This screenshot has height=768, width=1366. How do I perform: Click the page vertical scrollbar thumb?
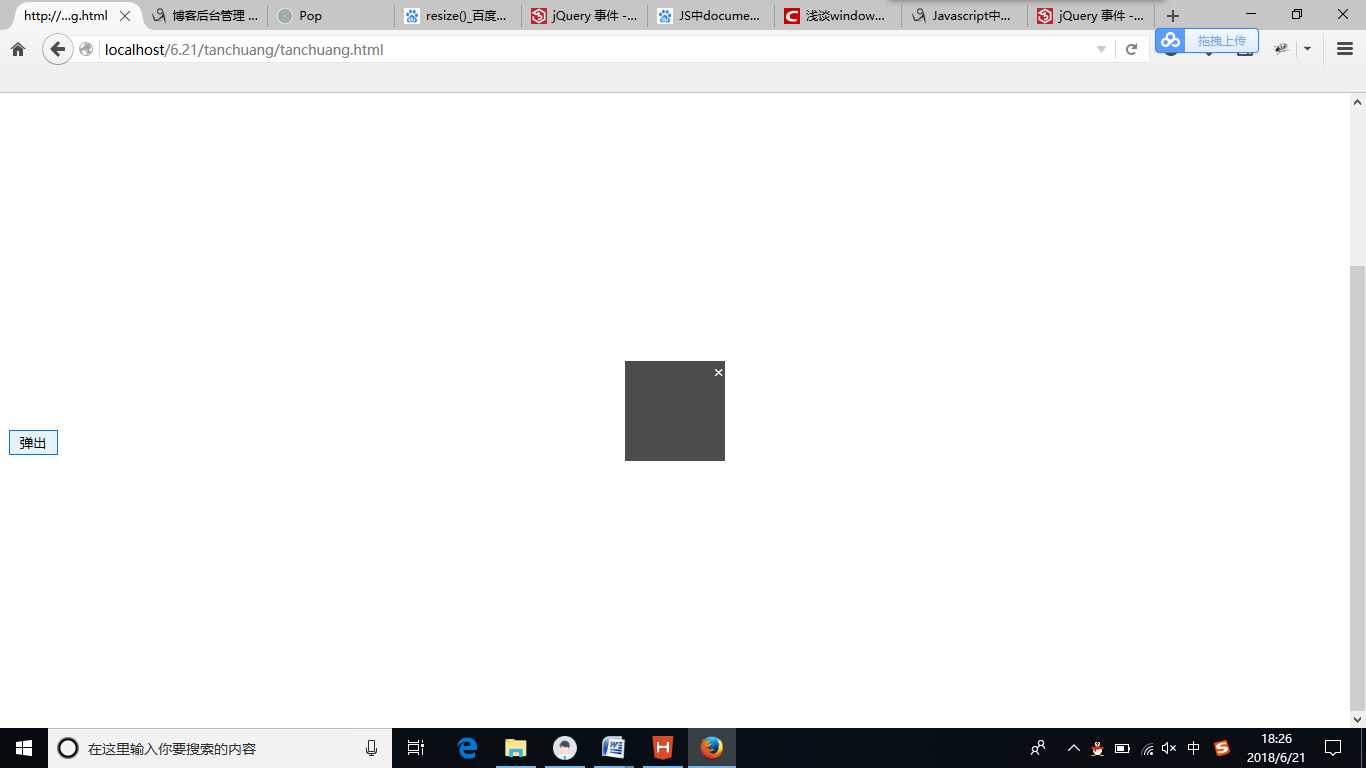point(1357,487)
